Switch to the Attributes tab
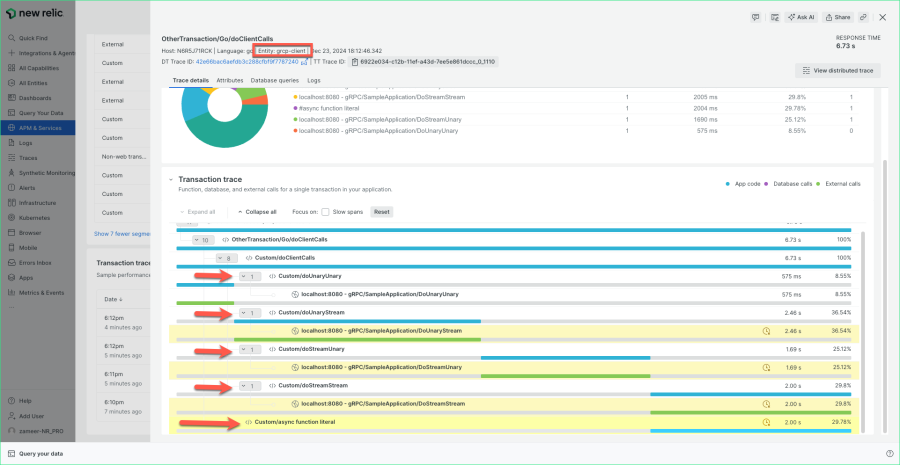 click(230, 79)
